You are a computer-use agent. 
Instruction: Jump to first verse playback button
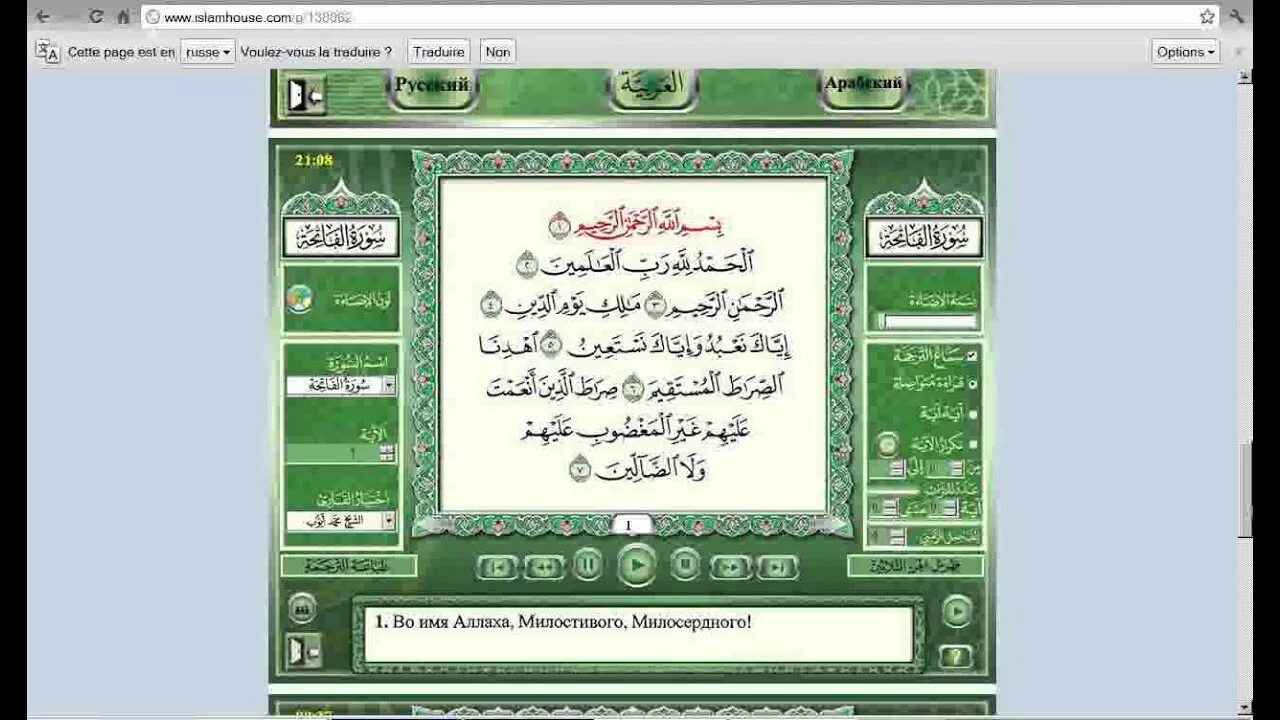497,567
